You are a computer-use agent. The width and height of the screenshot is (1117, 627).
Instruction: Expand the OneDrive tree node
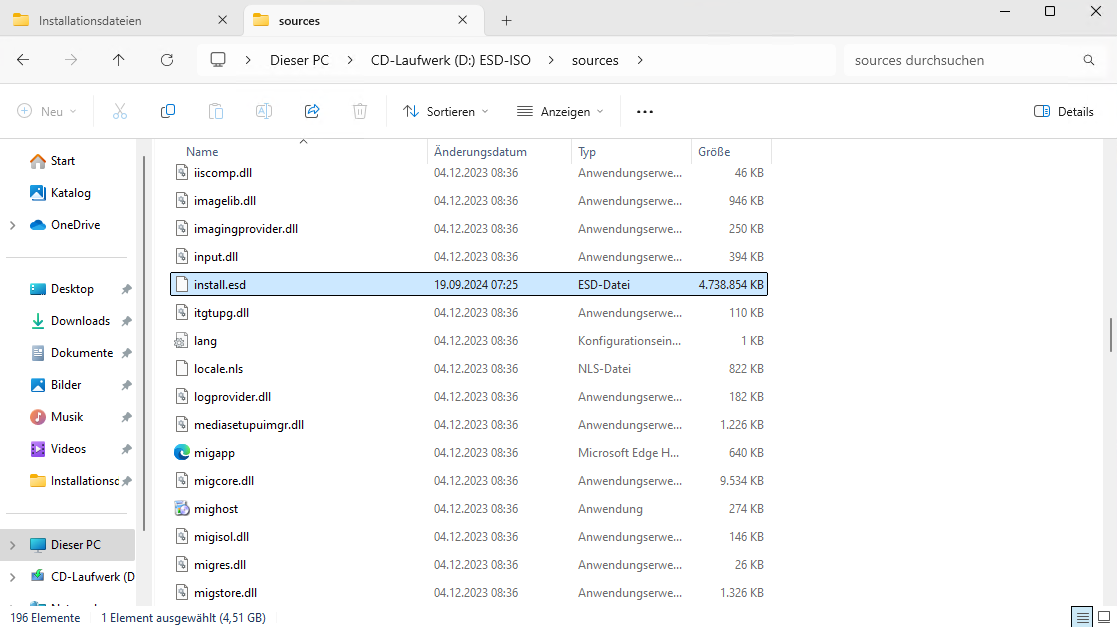(12, 225)
